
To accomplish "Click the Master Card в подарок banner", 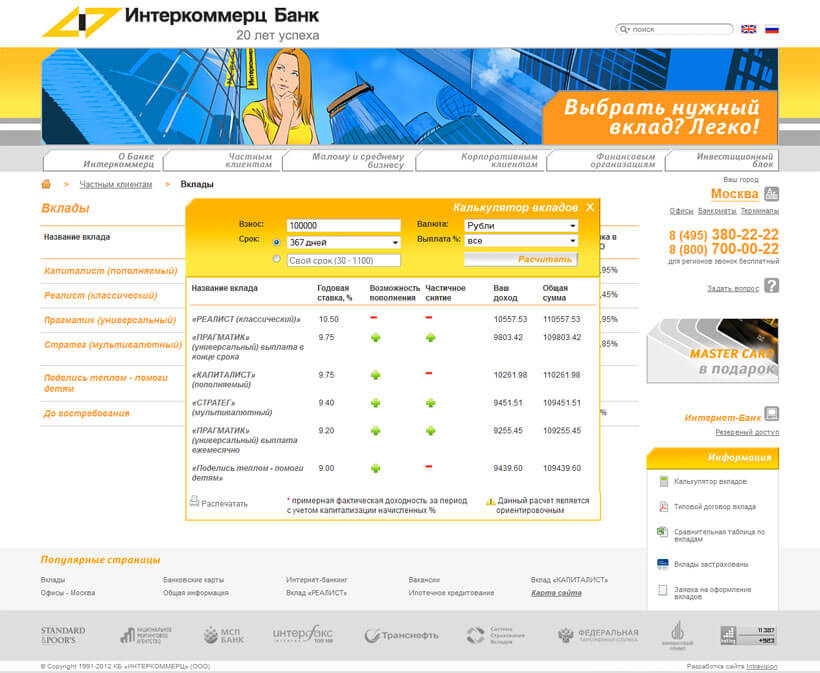I will coord(712,350).
